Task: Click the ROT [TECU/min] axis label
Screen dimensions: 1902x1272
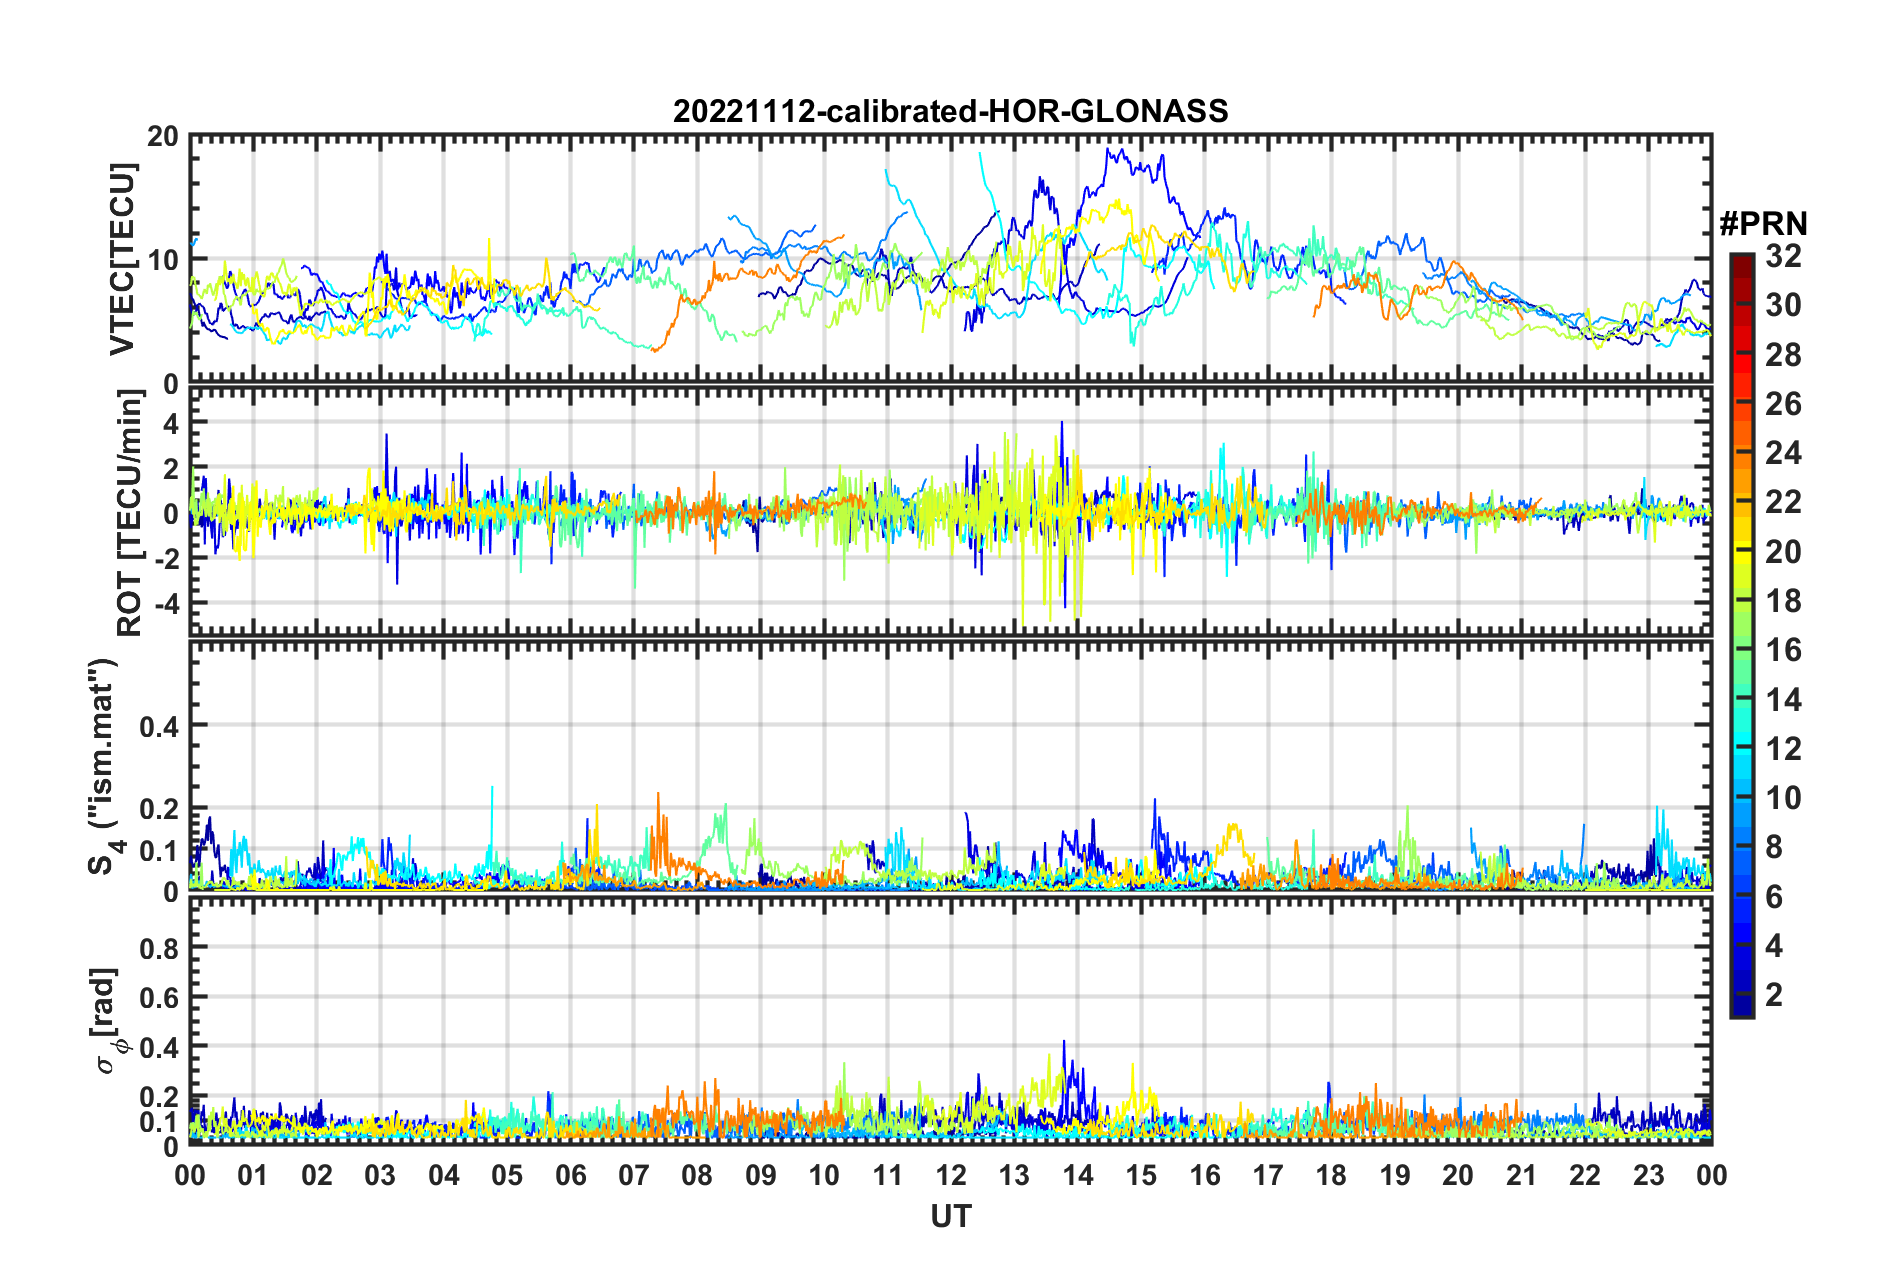Action: [x=130, y=513]
